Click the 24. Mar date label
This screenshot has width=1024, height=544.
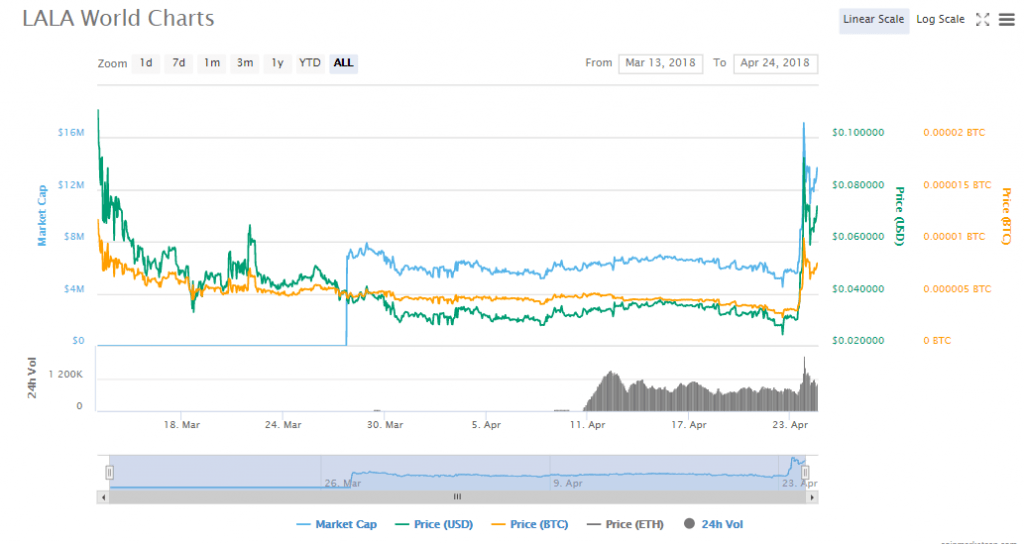pyautogui.click(x=283, y=425)
